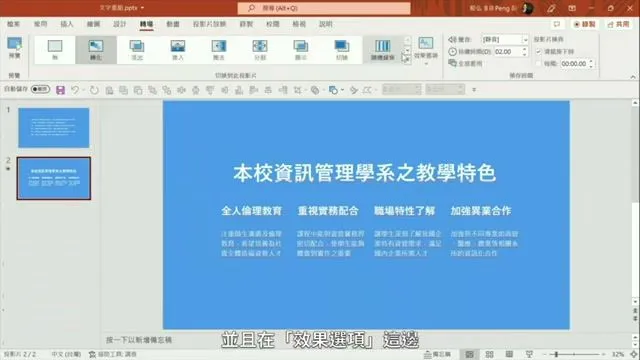Select slide 2 thumbnail
Image resolution: width=640 pixels, height=360 pixels.
53,178
